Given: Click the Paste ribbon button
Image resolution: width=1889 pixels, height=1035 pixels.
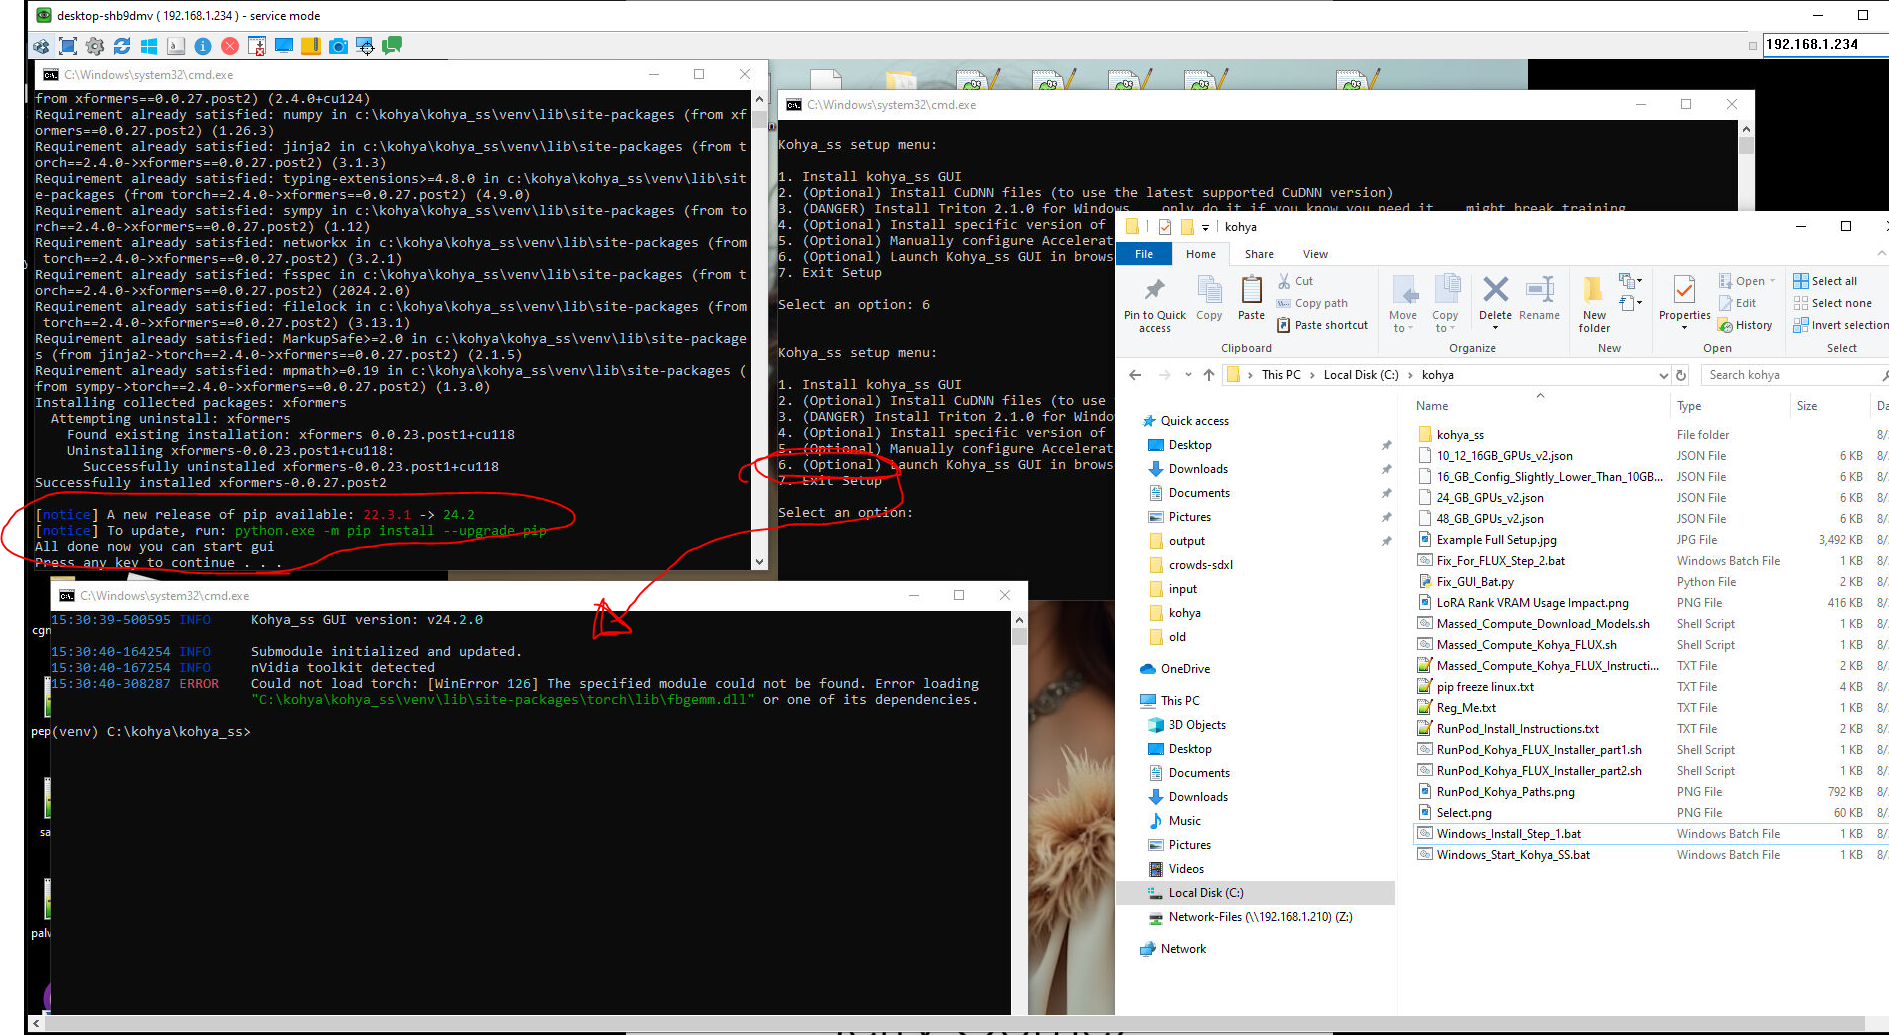Looking at the screenshot, I should (1251, 299).
